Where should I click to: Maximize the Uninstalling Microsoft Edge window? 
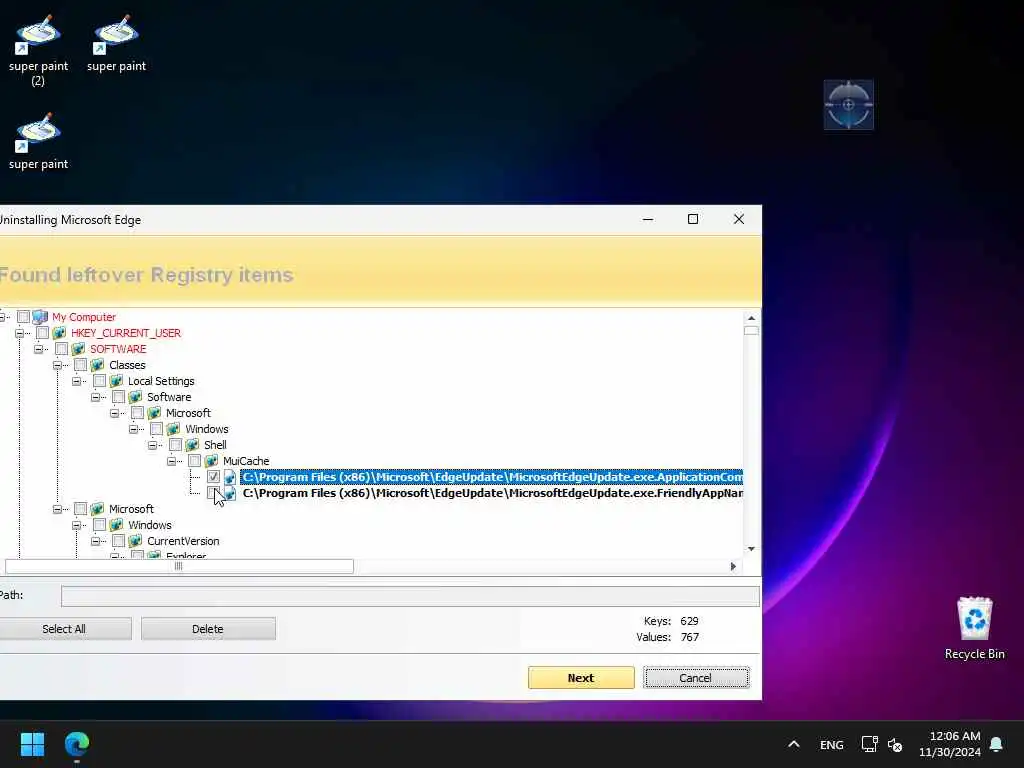693,219
